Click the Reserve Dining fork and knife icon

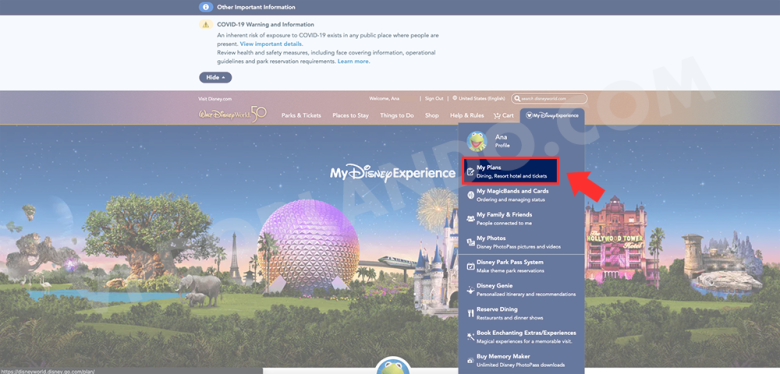(470, 313)
